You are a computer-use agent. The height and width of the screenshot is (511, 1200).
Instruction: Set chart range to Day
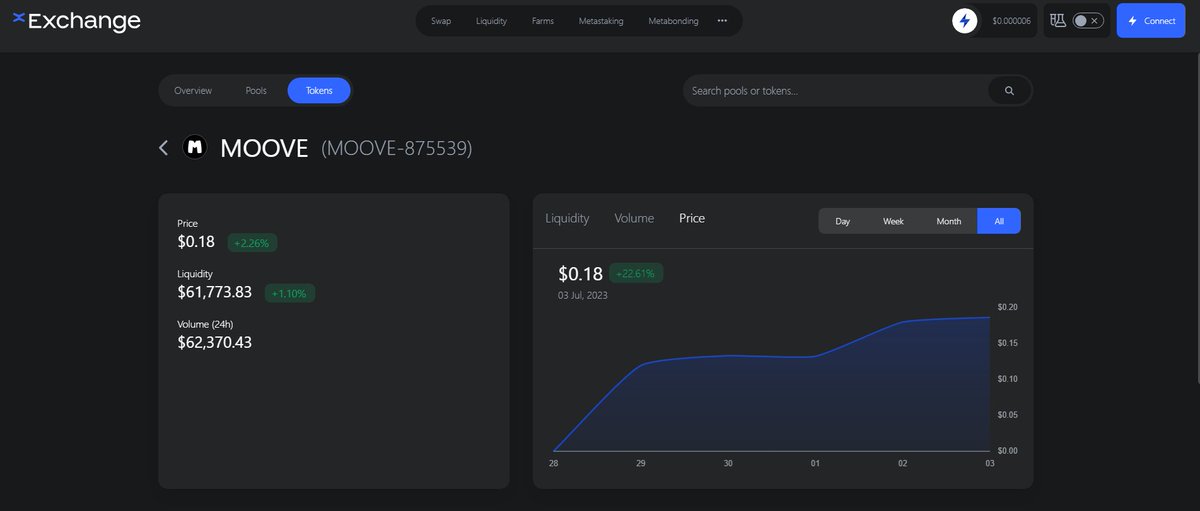[843, 221]
